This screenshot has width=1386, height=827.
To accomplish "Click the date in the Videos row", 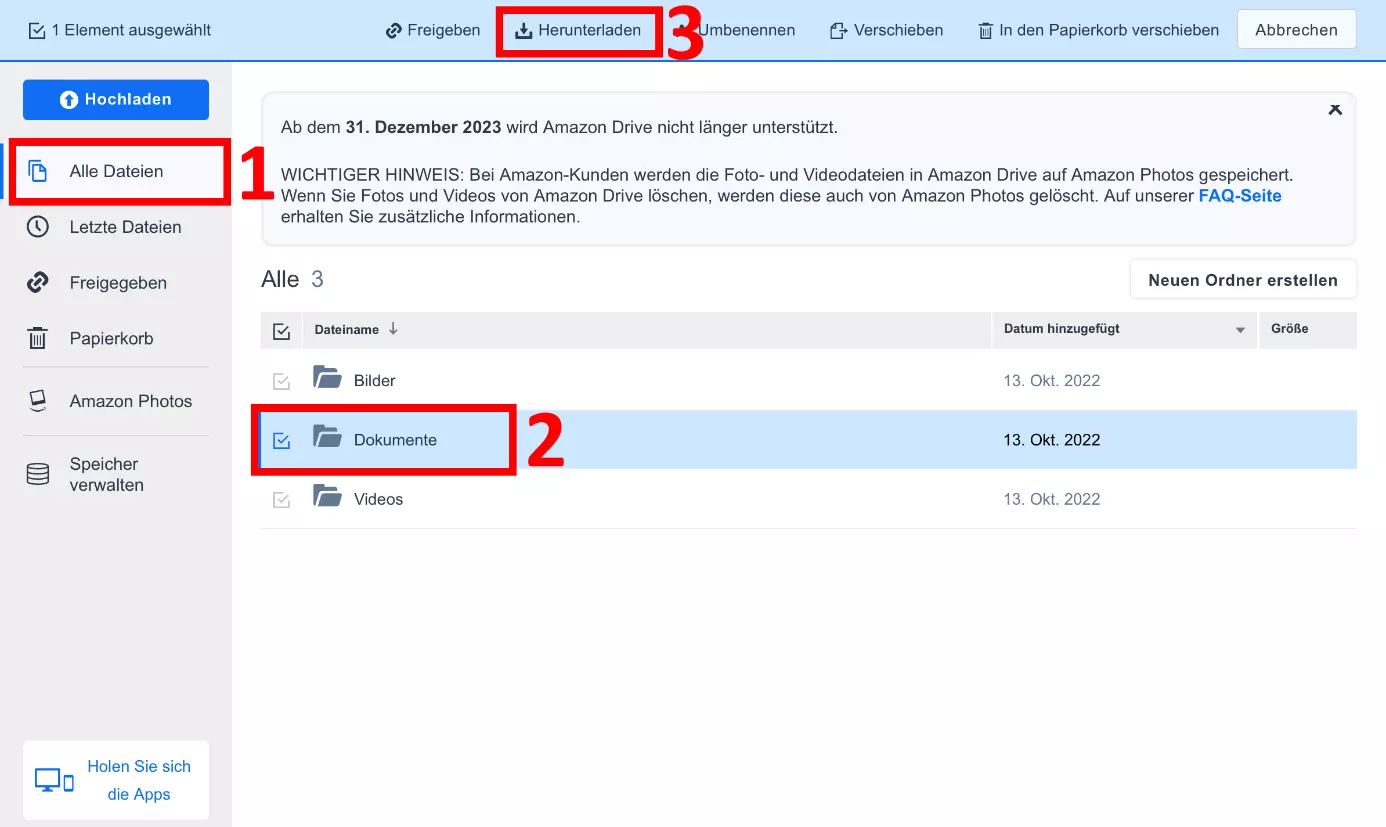I will (x=1052, y=499).
